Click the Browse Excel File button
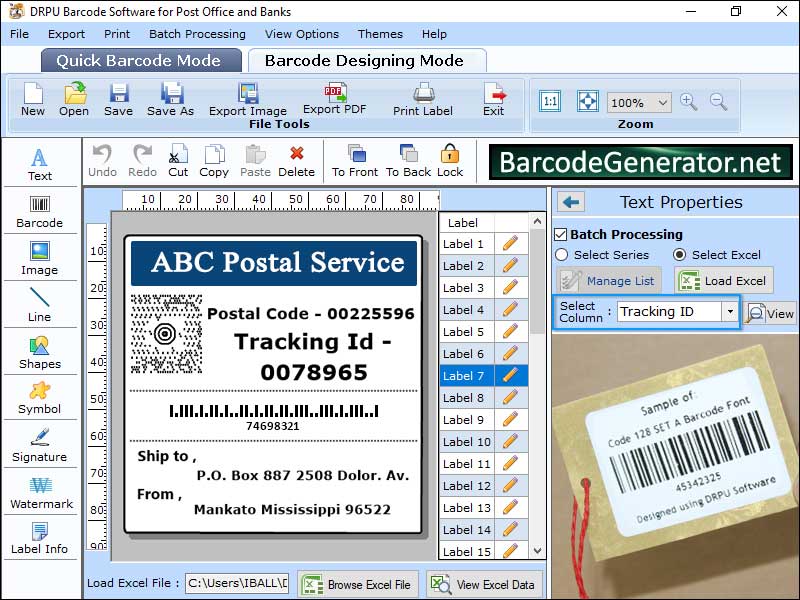Screen dimensions: 800x600 click(x=357, y=584)
